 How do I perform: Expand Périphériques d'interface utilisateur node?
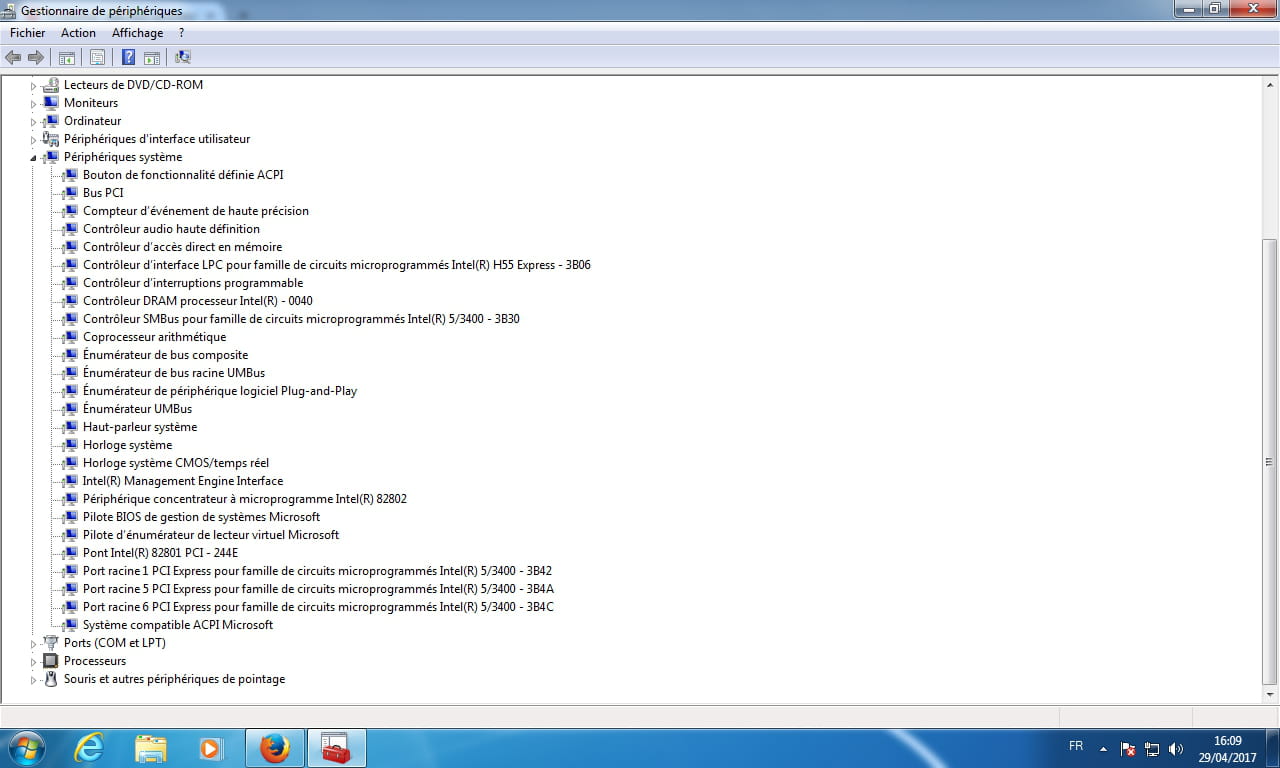click(x=33, y=140)
